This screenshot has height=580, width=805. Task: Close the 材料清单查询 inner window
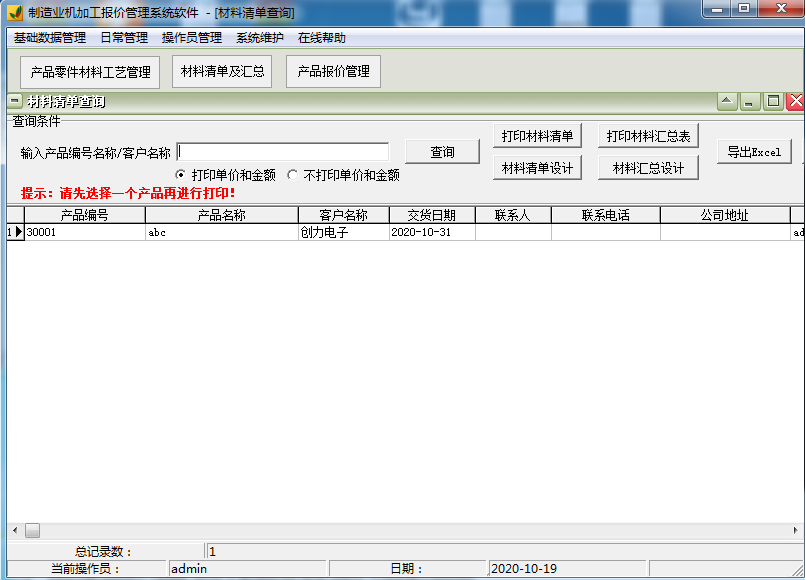click(x=795, y=102)
